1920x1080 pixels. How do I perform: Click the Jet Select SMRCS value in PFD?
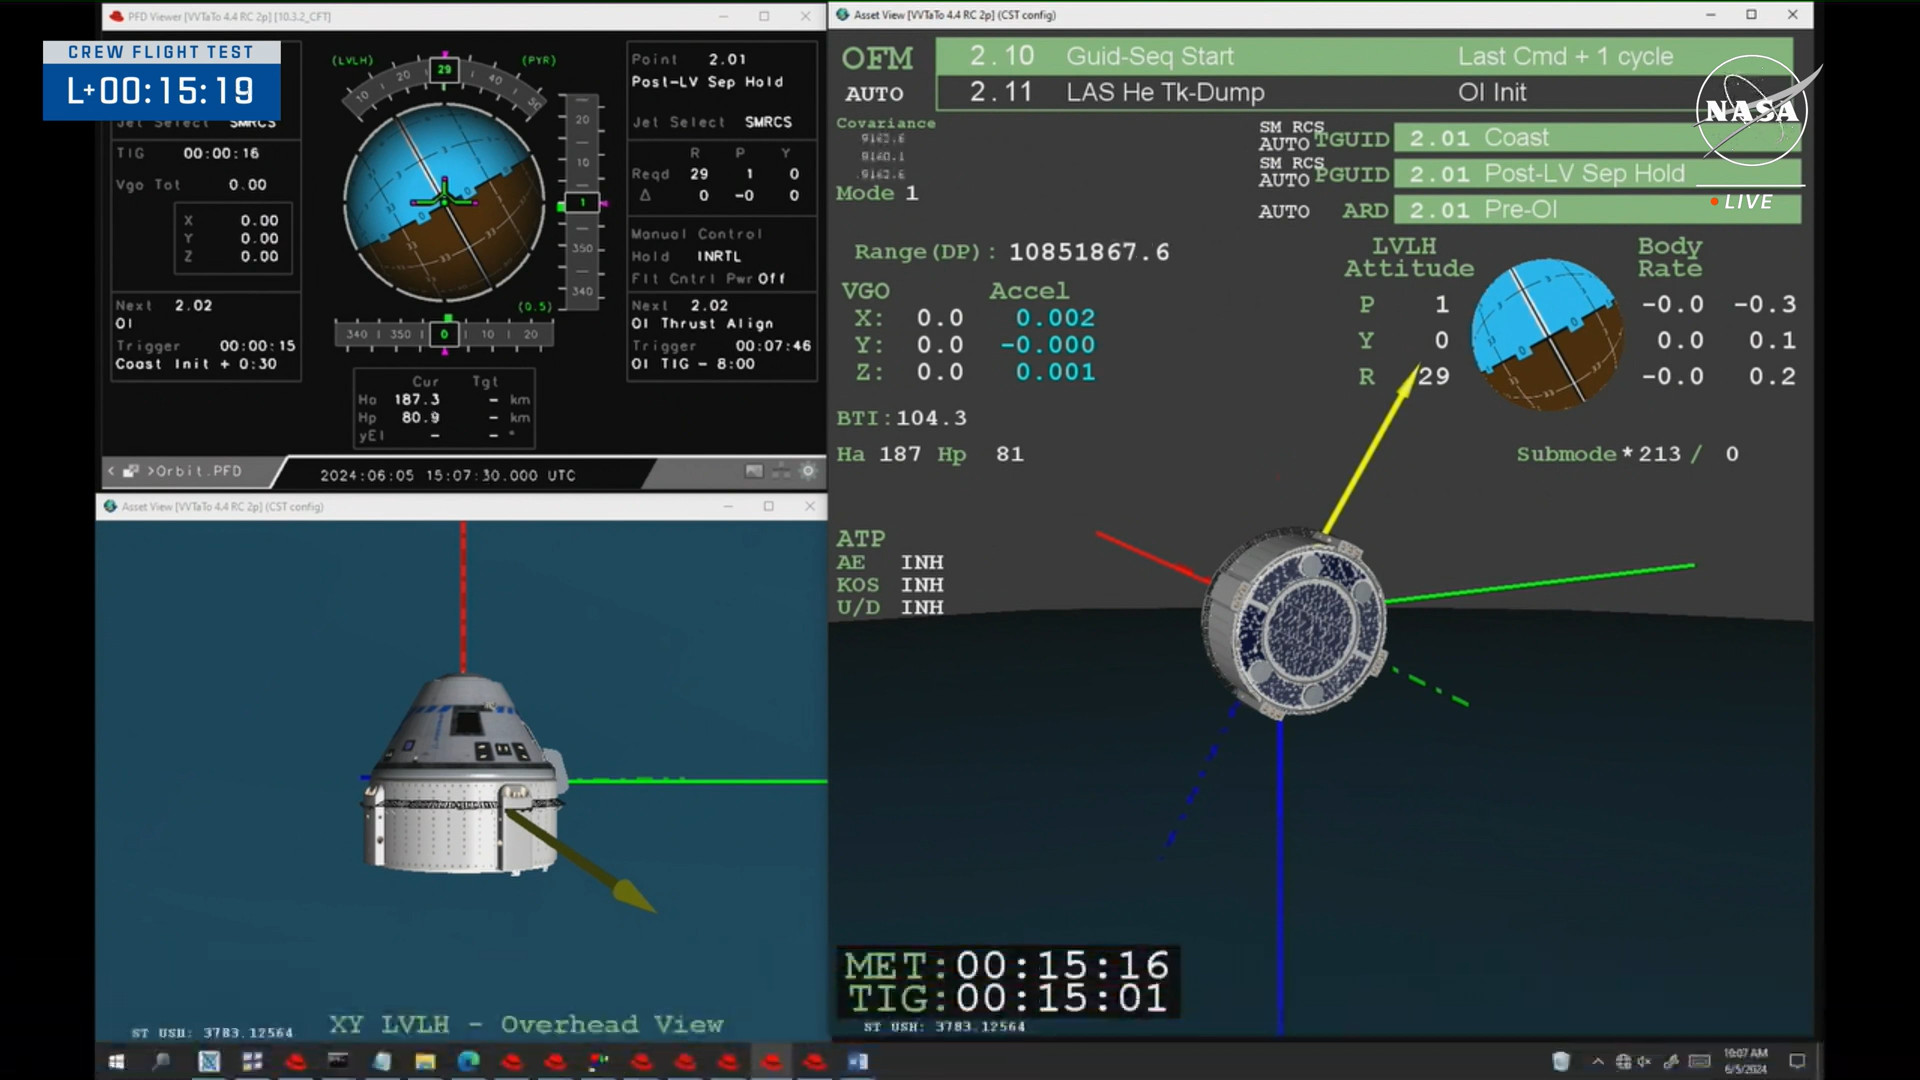click(x=768, y=122)
